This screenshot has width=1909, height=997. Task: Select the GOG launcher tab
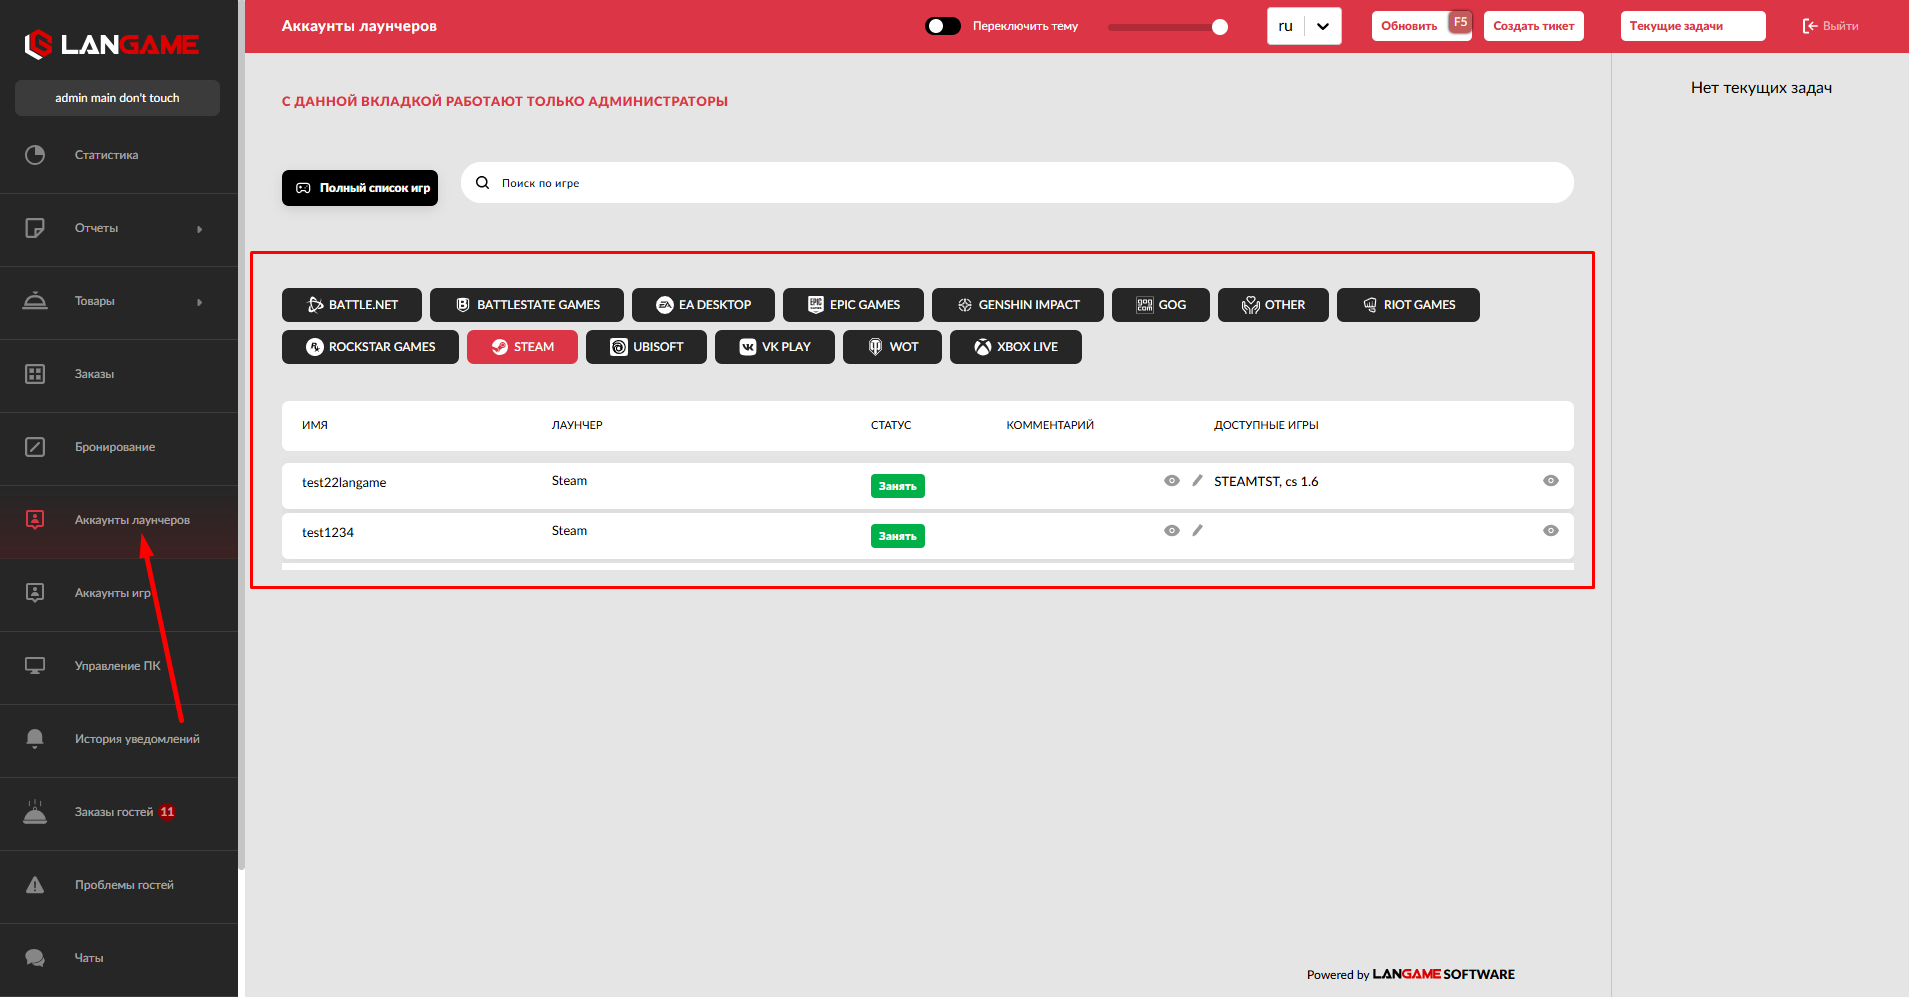[x=1161, y=305]
